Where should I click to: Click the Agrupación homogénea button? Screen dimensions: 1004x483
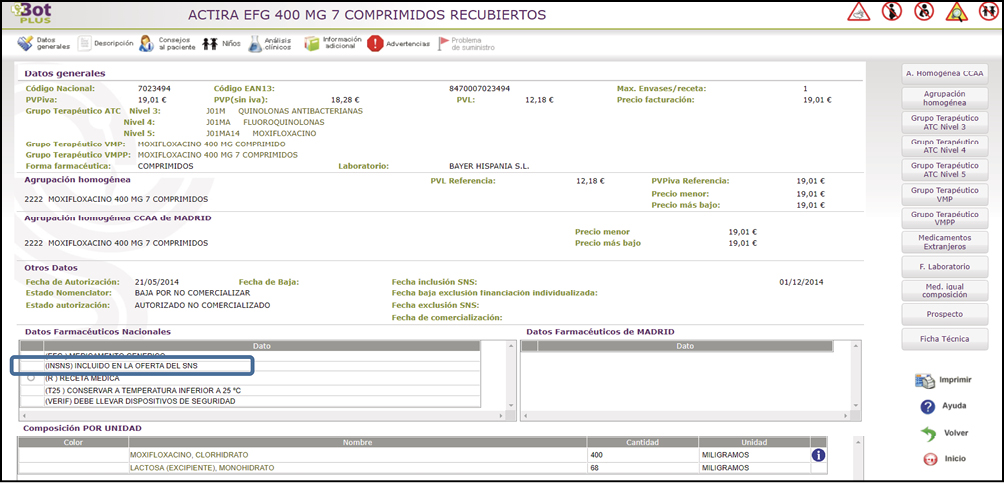(x=944, y=97)
